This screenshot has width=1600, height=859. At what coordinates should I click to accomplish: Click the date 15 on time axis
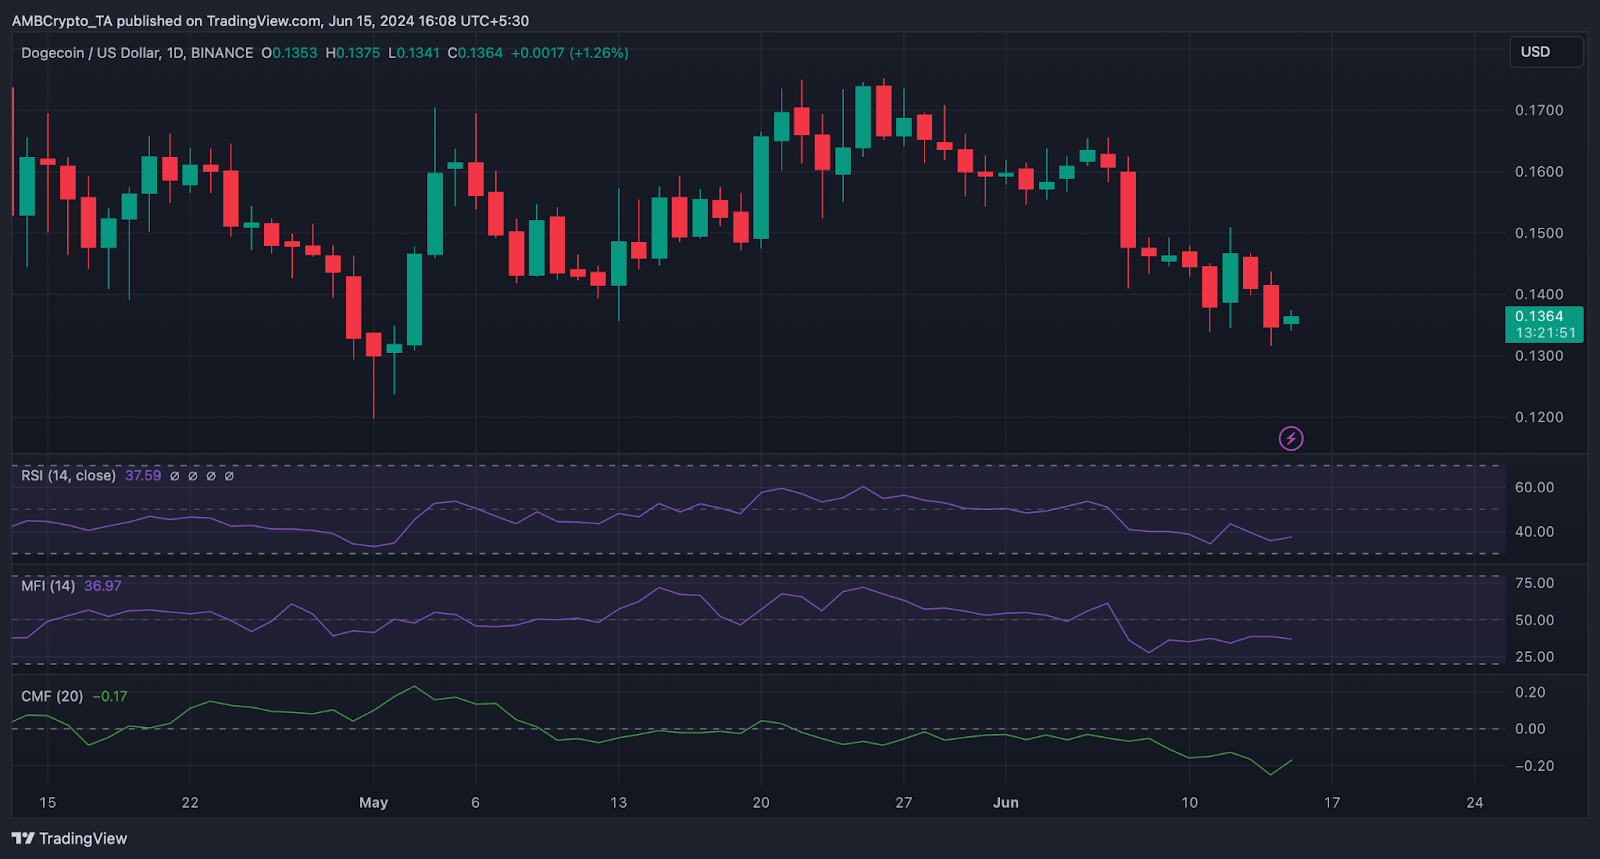click(x=47, y=802)
